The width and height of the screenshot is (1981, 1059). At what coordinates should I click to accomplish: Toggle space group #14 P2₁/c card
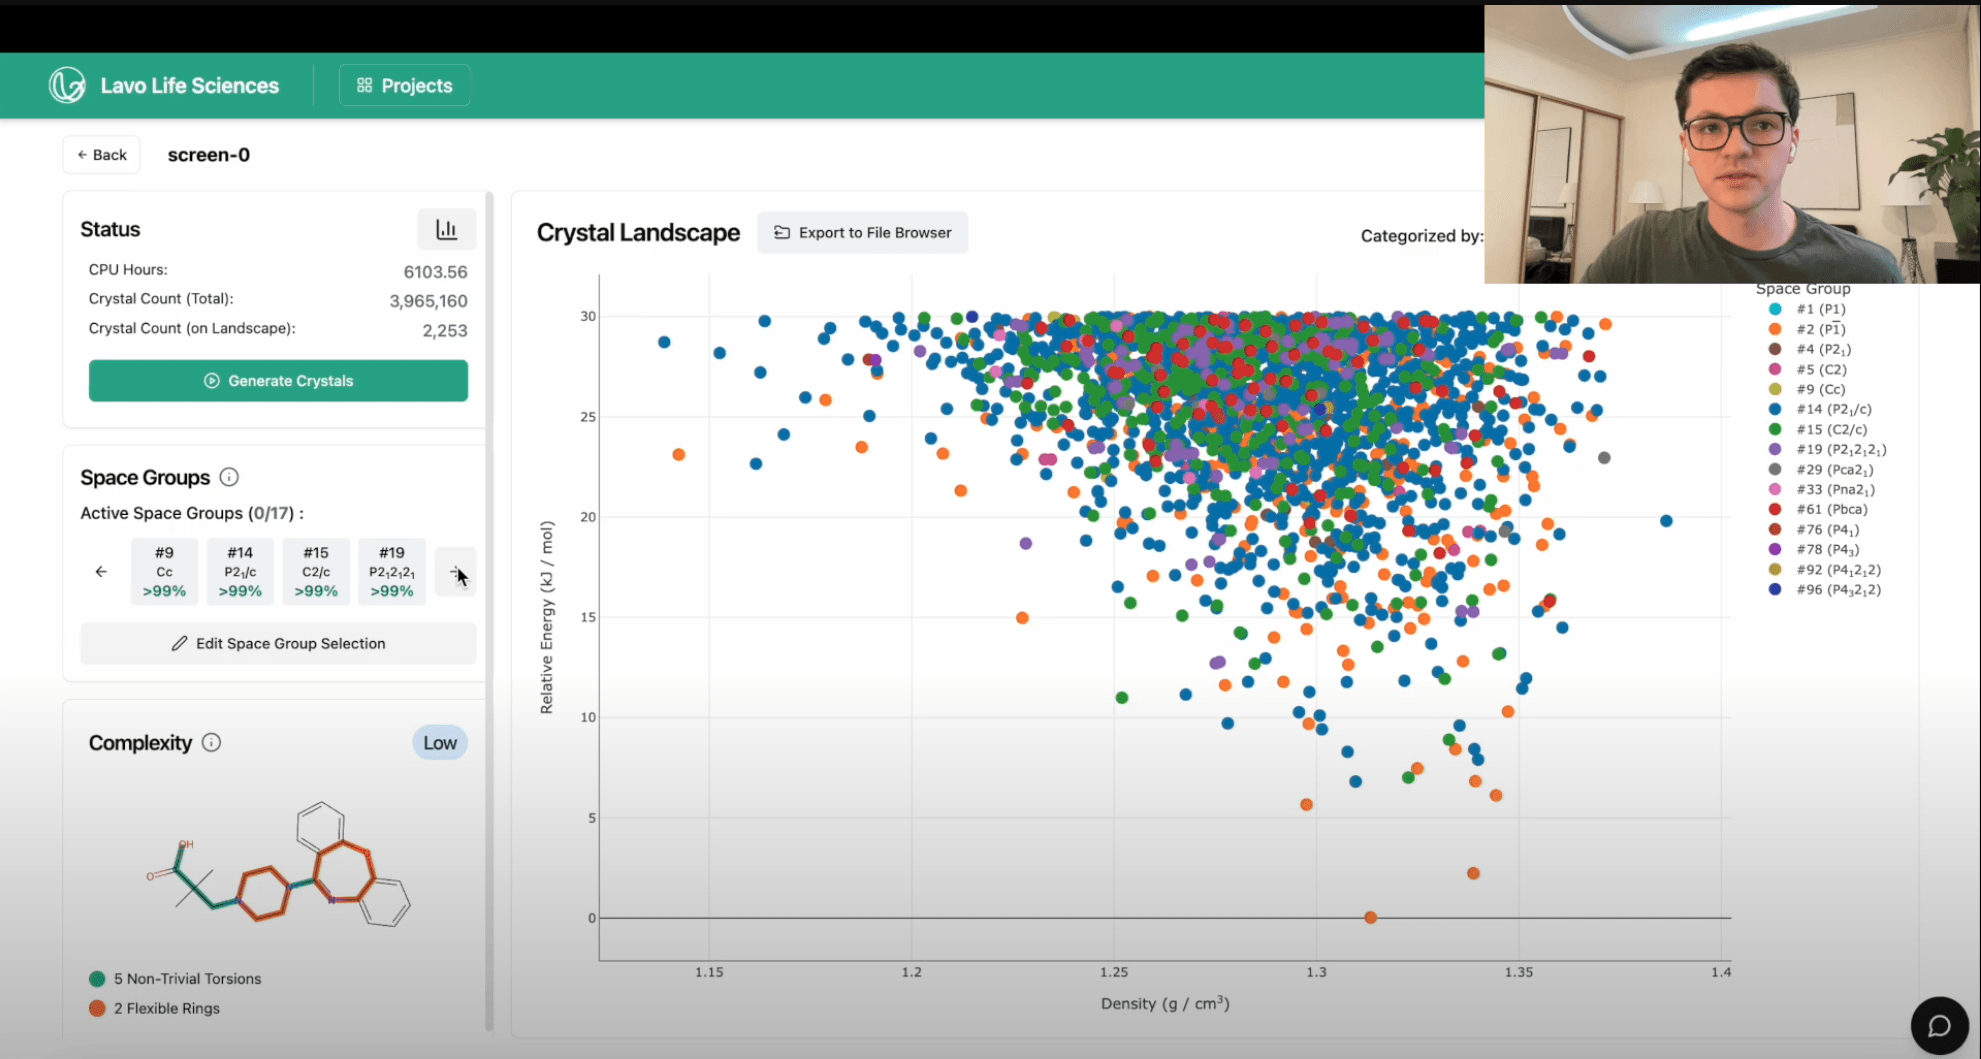pyautogui.click(x=240, y=572)
